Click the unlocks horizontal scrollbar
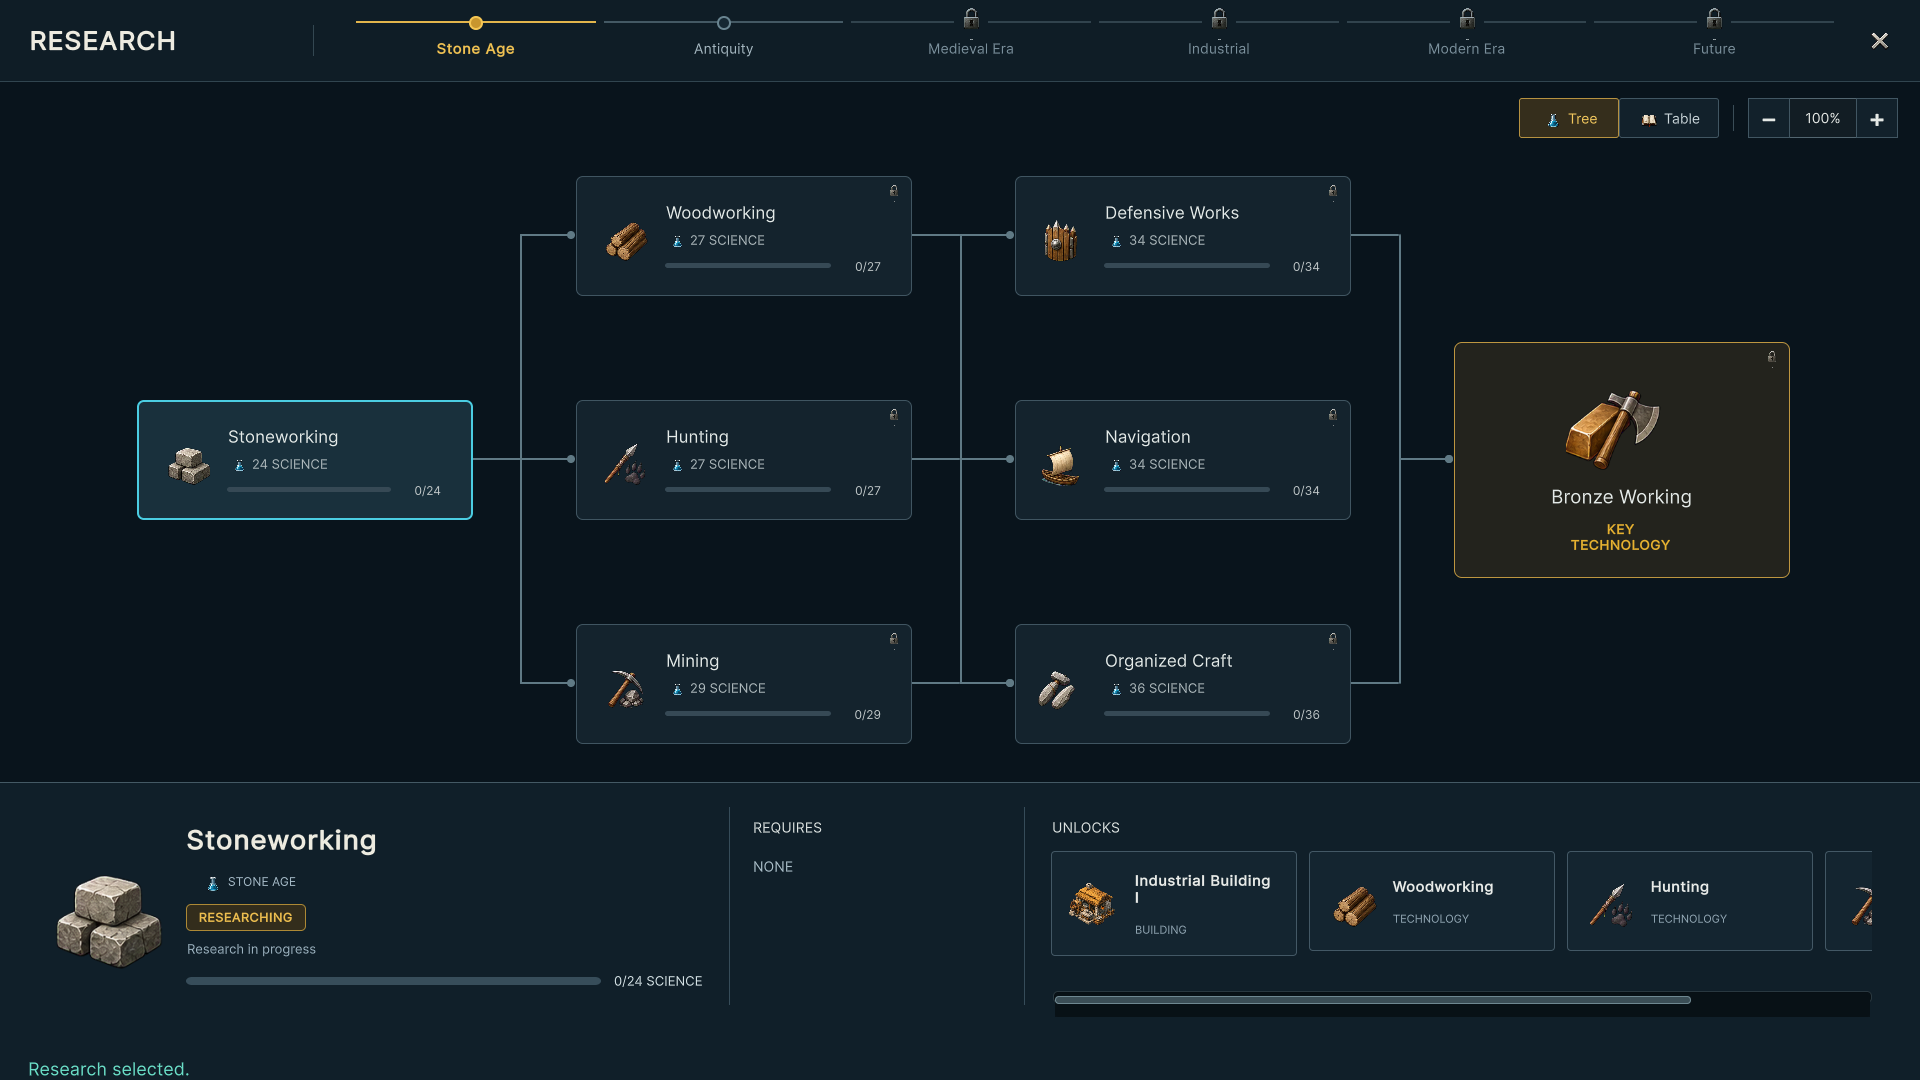This screenshot has width=1920, height=1080. (x=1372, y=1000)
